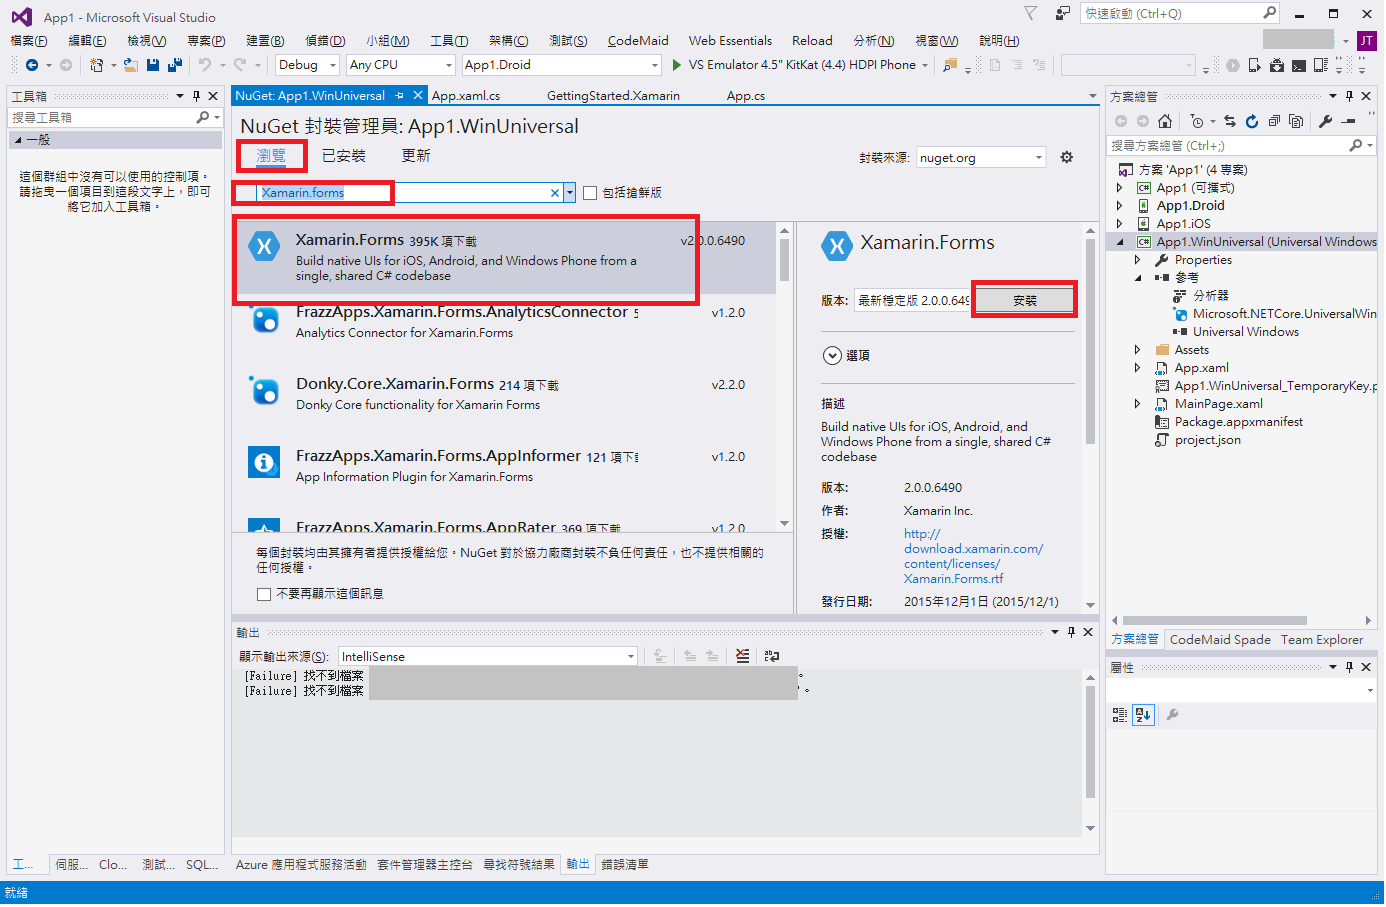Image resolution: width=1386 pixels, height=907 pixels.
Task: Click the Android Device Monitor robot toolbar icon
Action: 1277,65
